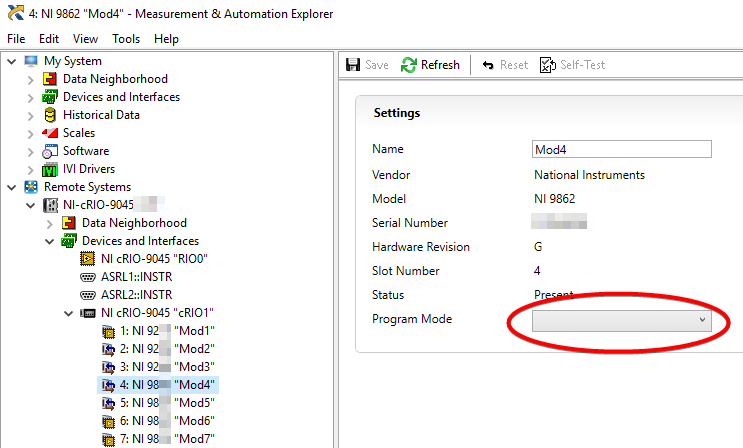Screen dimensions: 743x448
Task: Click the Save button label
Action: coord(377,65)
